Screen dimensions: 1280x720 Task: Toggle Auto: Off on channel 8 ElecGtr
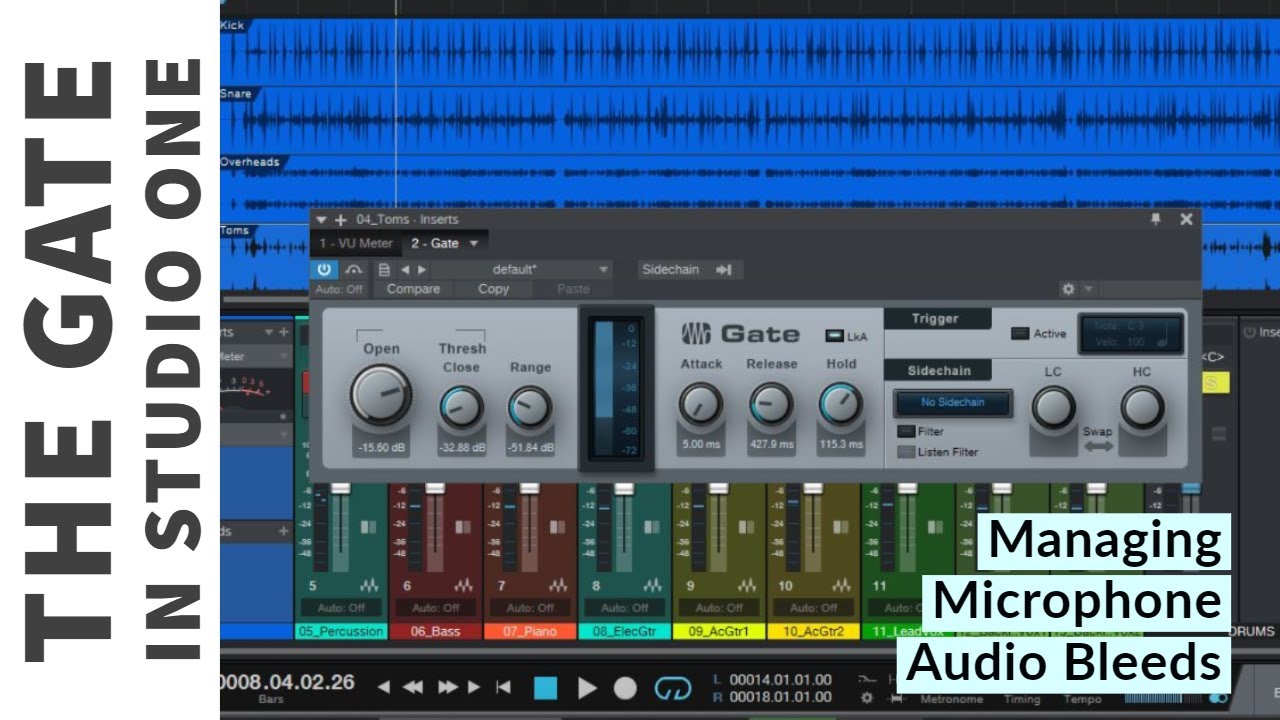click(624, 607)
